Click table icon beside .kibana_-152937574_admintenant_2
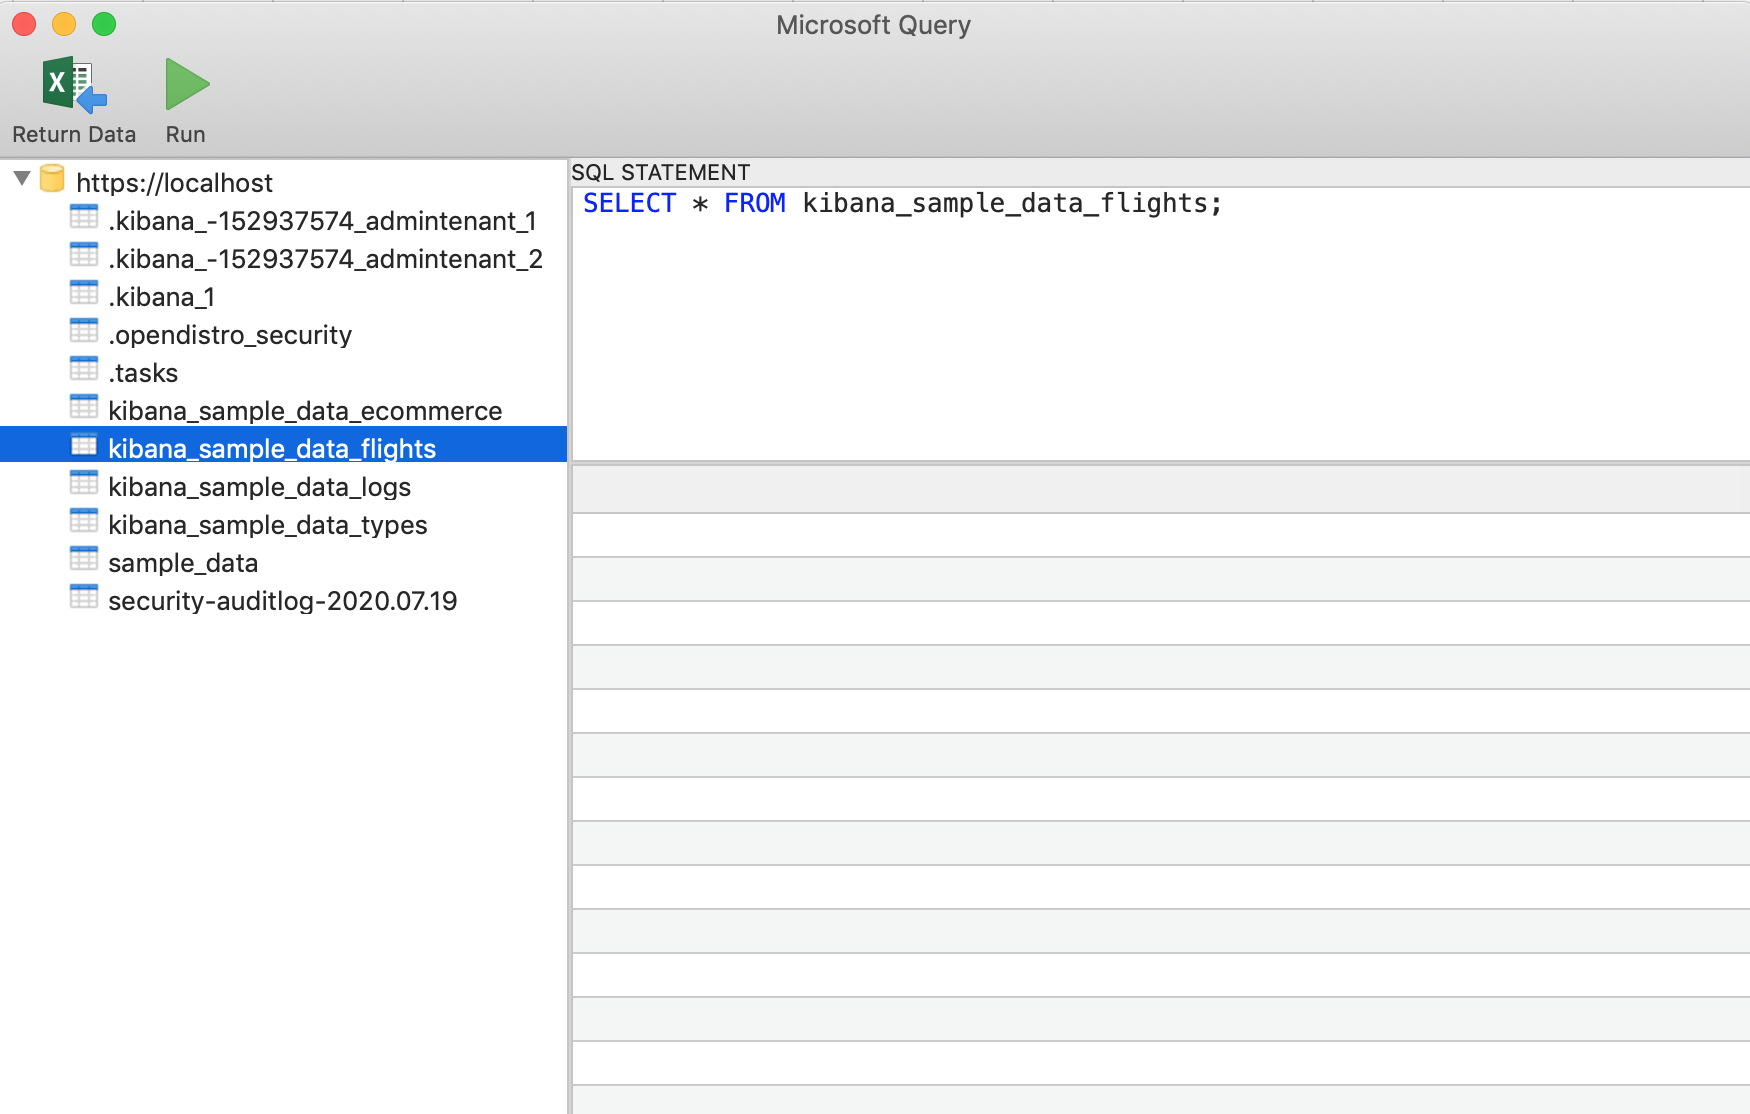 (84, 255)
